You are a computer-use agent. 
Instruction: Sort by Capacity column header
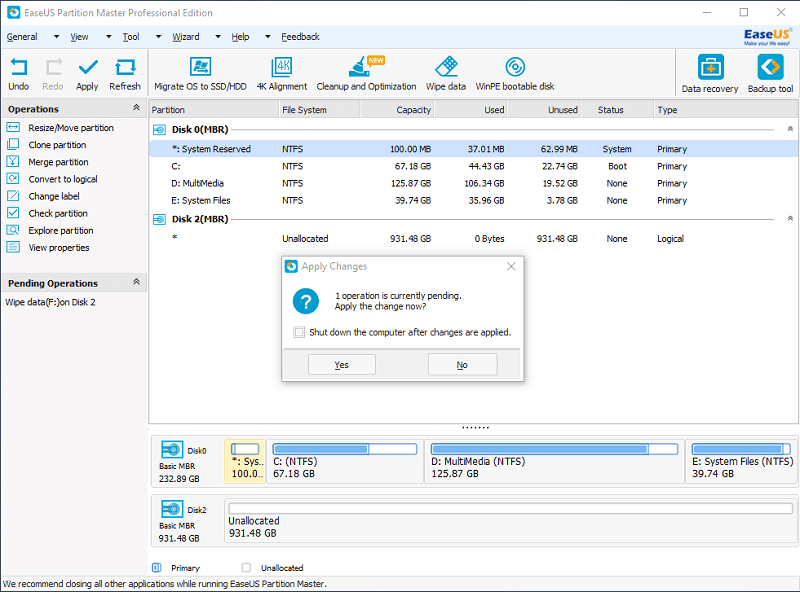(398, 110)
